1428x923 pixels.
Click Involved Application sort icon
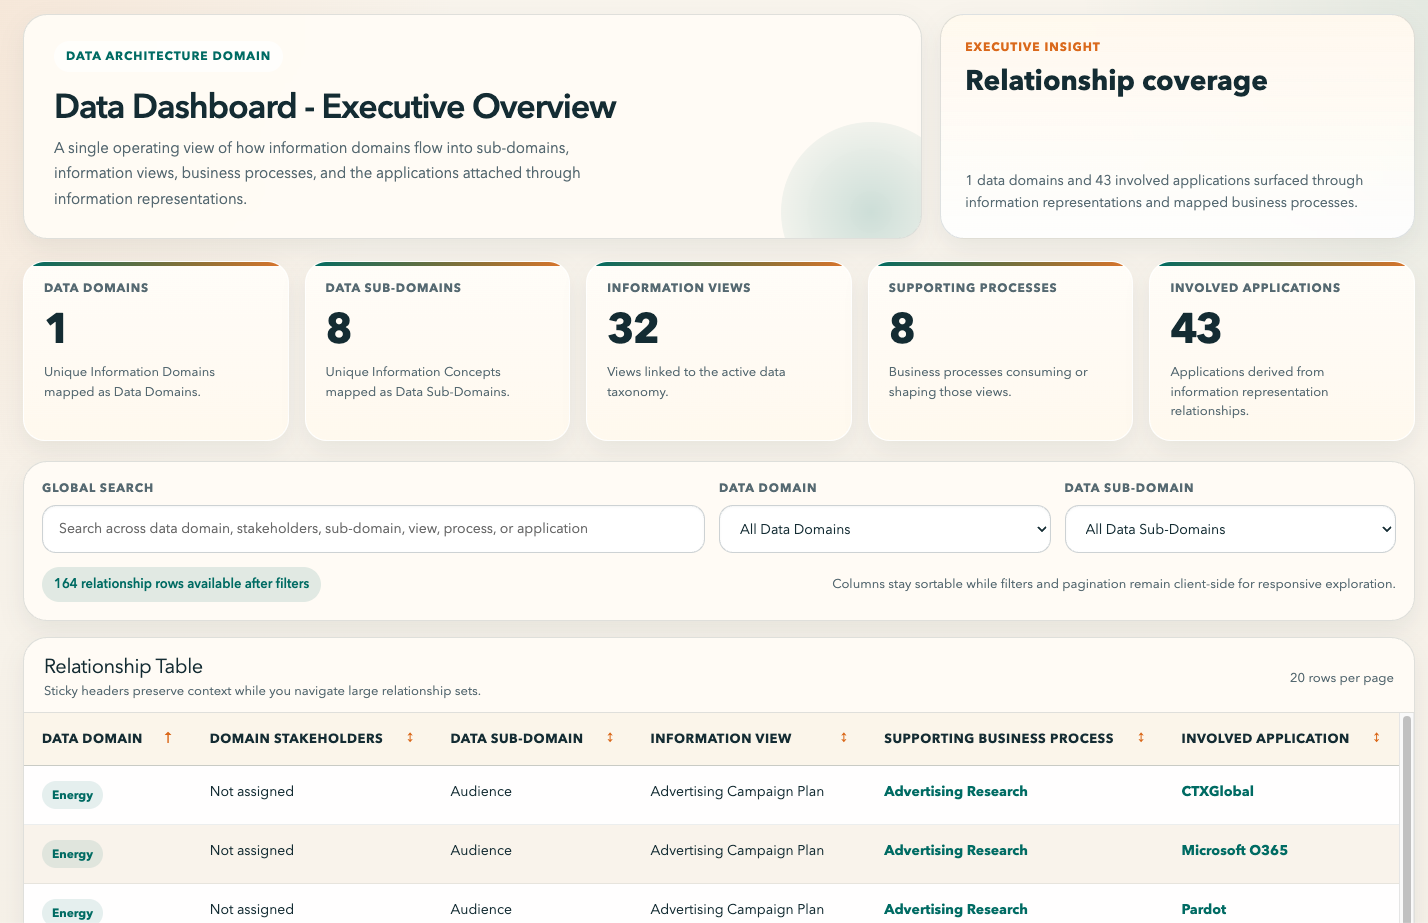point(1377,738)
